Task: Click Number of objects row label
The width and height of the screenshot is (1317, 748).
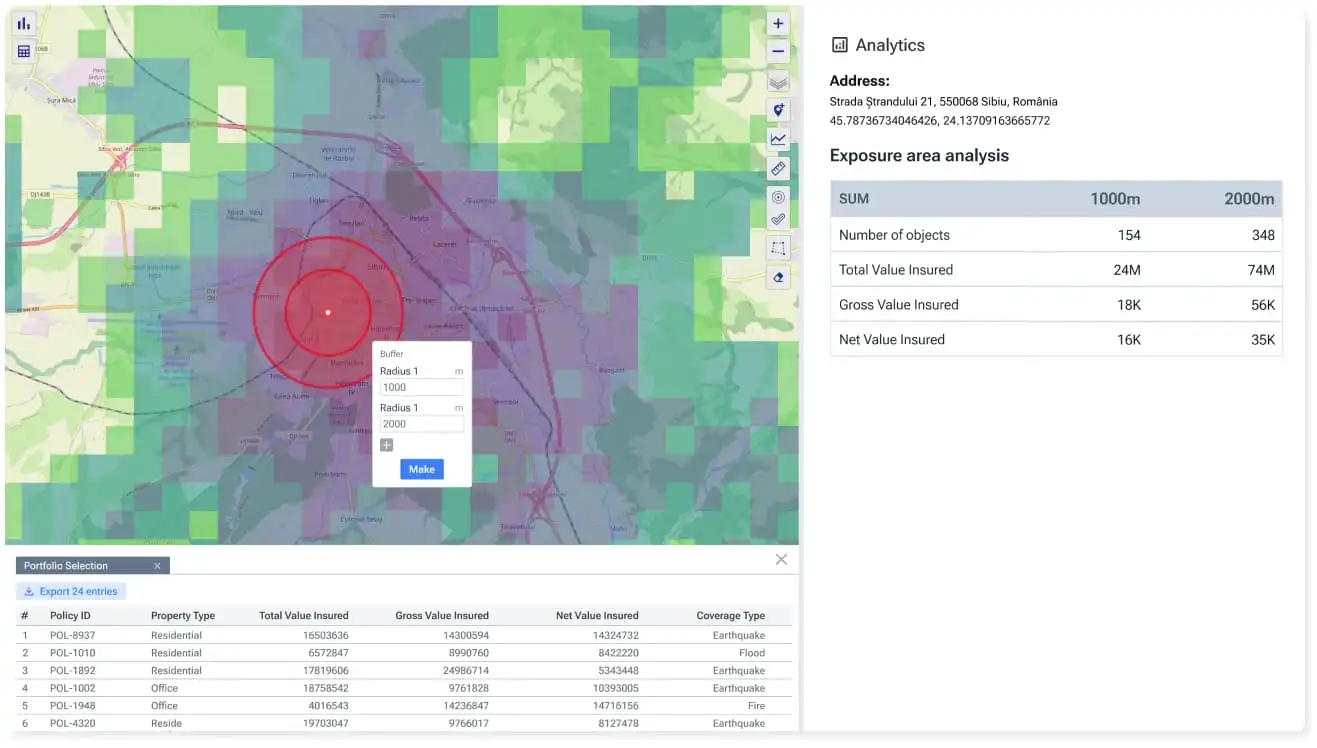Action: tap(894, 235)
